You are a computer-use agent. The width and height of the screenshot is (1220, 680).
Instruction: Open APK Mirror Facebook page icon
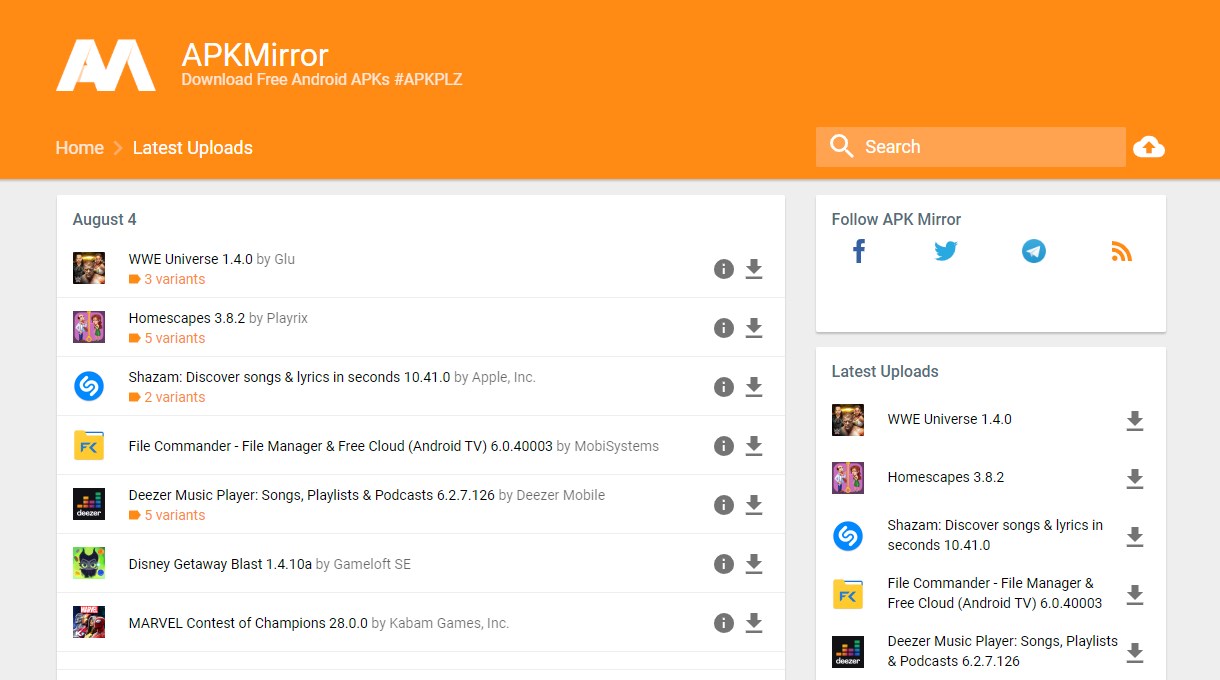[x=859, y=251]
